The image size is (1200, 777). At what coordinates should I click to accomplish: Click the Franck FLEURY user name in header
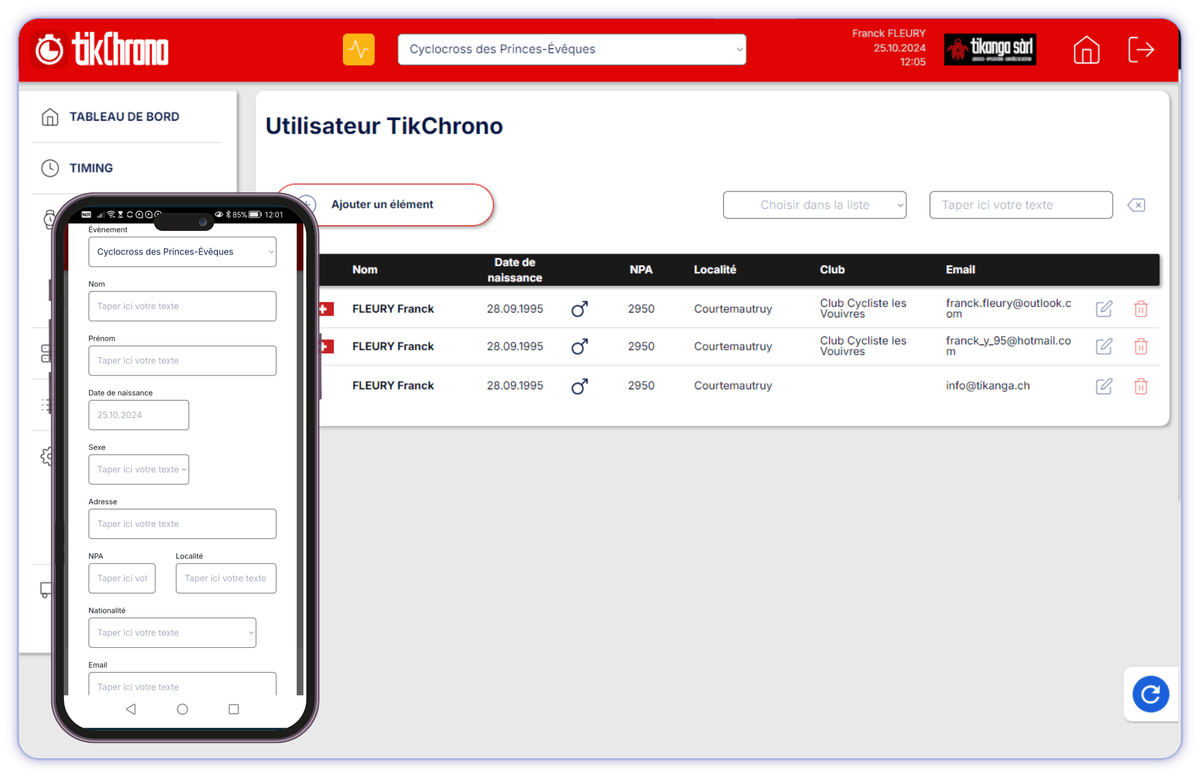click(889, 33)
